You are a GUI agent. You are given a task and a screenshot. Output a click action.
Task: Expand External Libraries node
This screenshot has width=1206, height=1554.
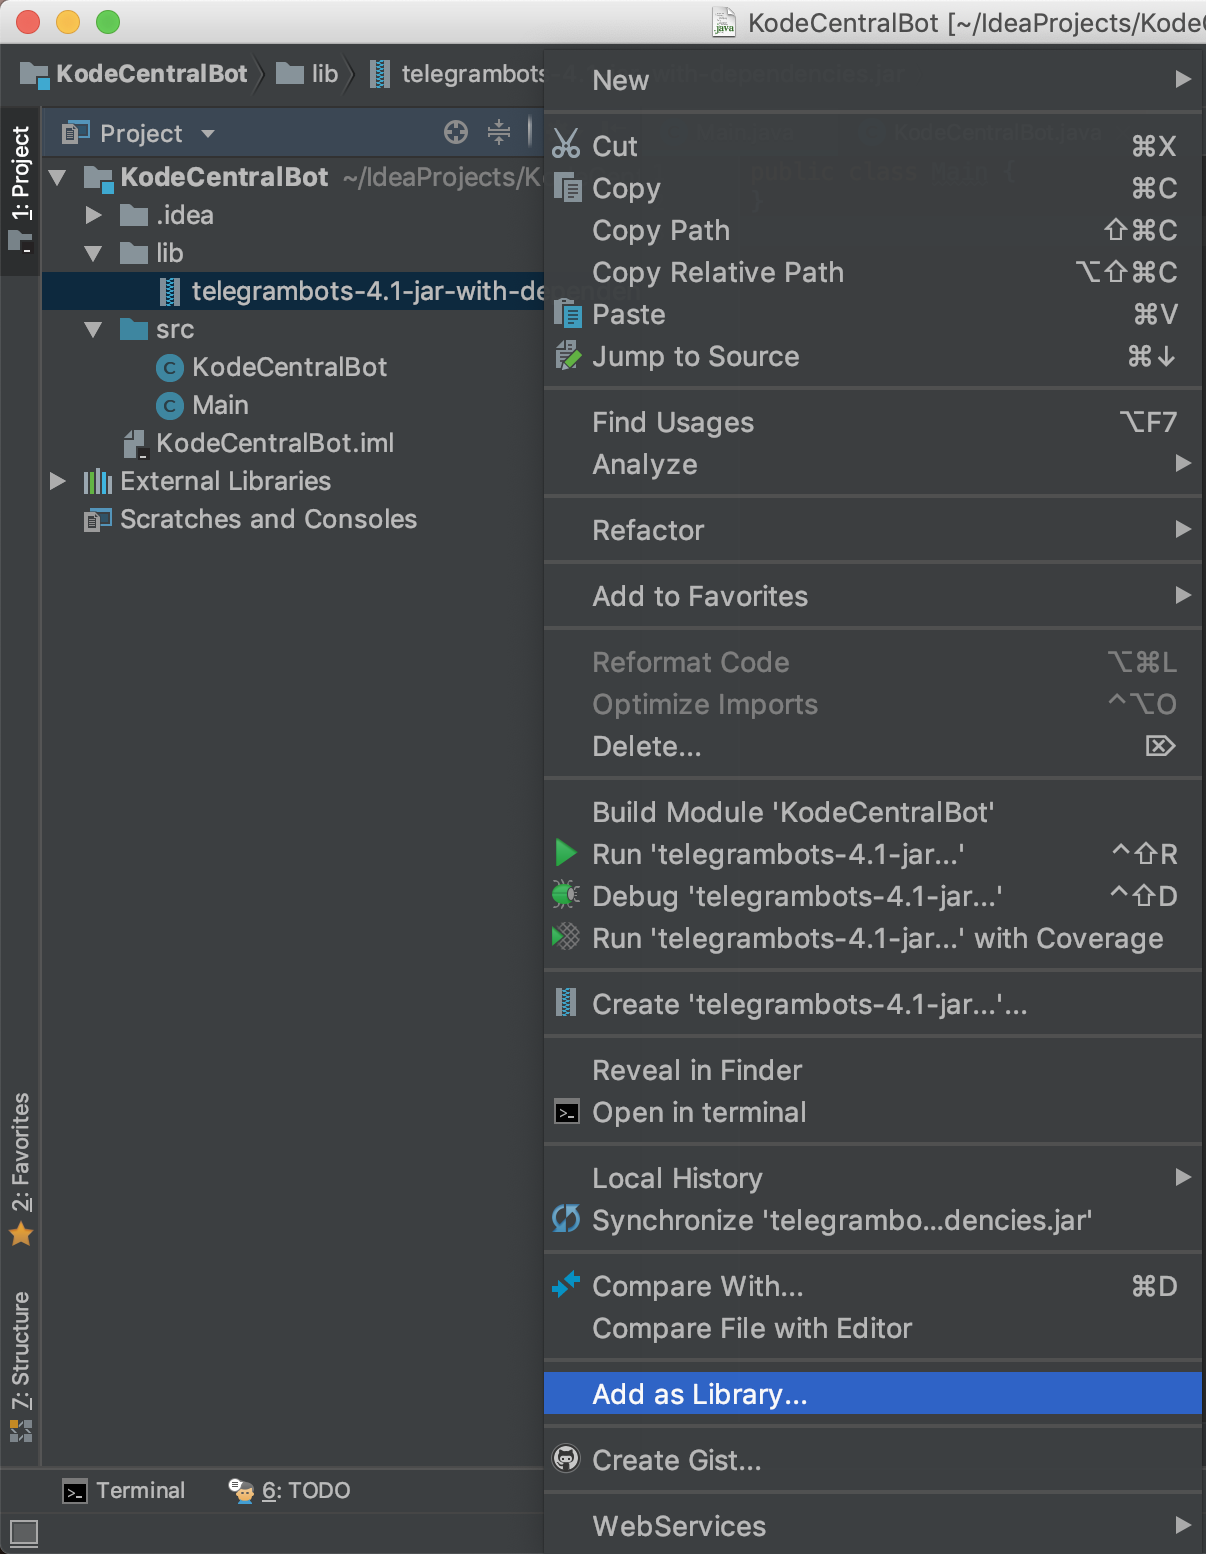point(58,481)
